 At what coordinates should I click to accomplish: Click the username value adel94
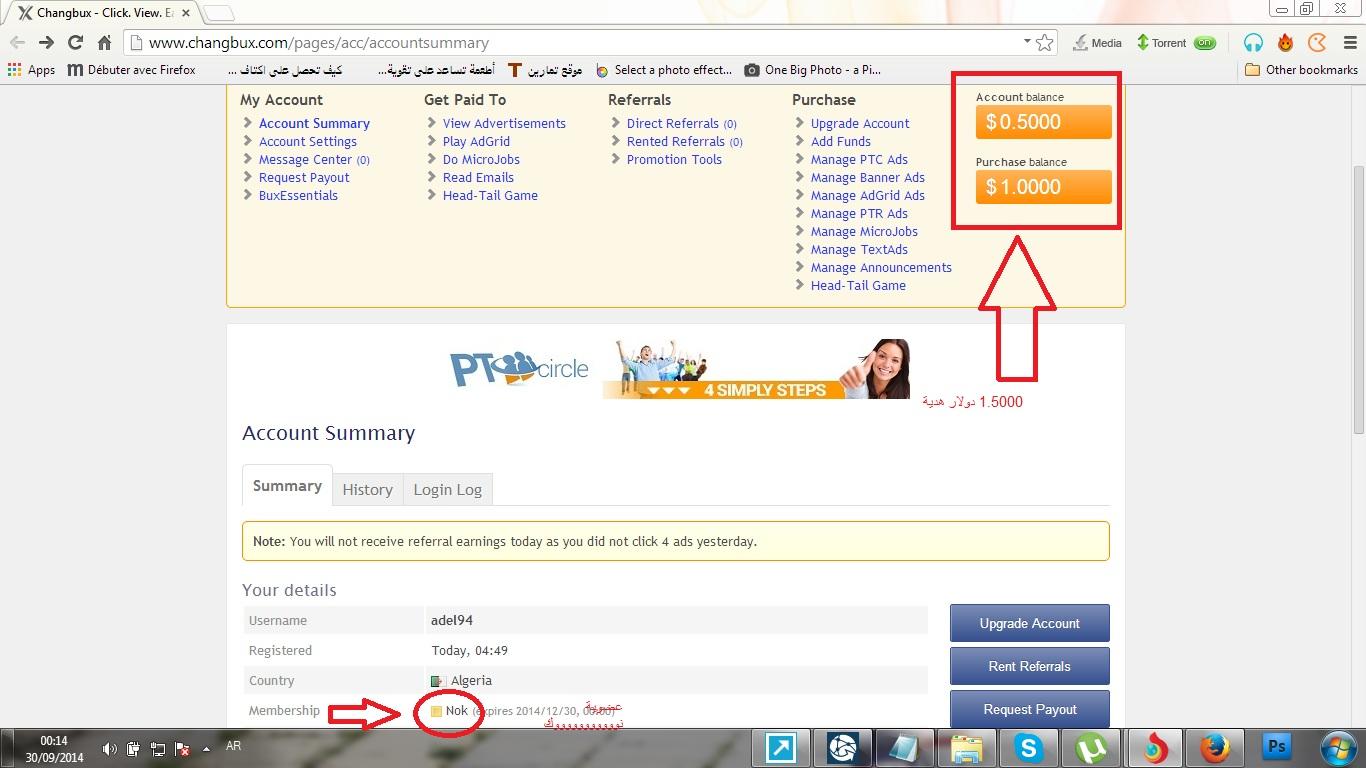point(452,620)
